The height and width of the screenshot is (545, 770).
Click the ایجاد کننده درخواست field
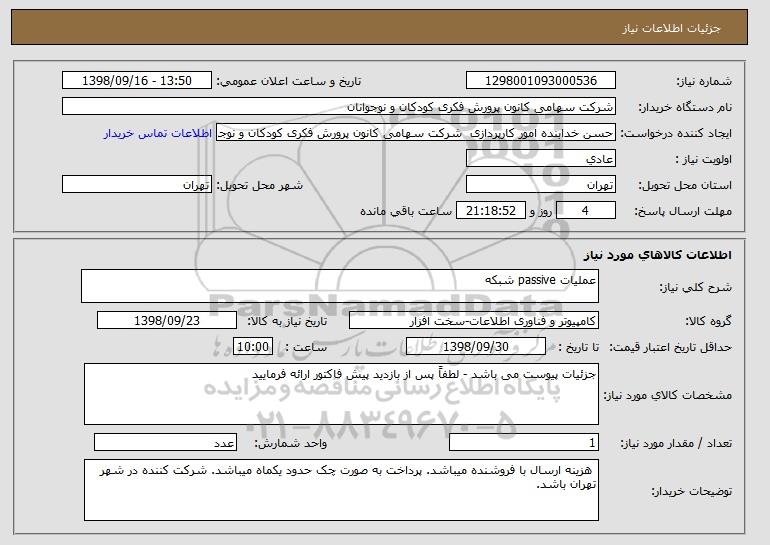click(416, 133)
